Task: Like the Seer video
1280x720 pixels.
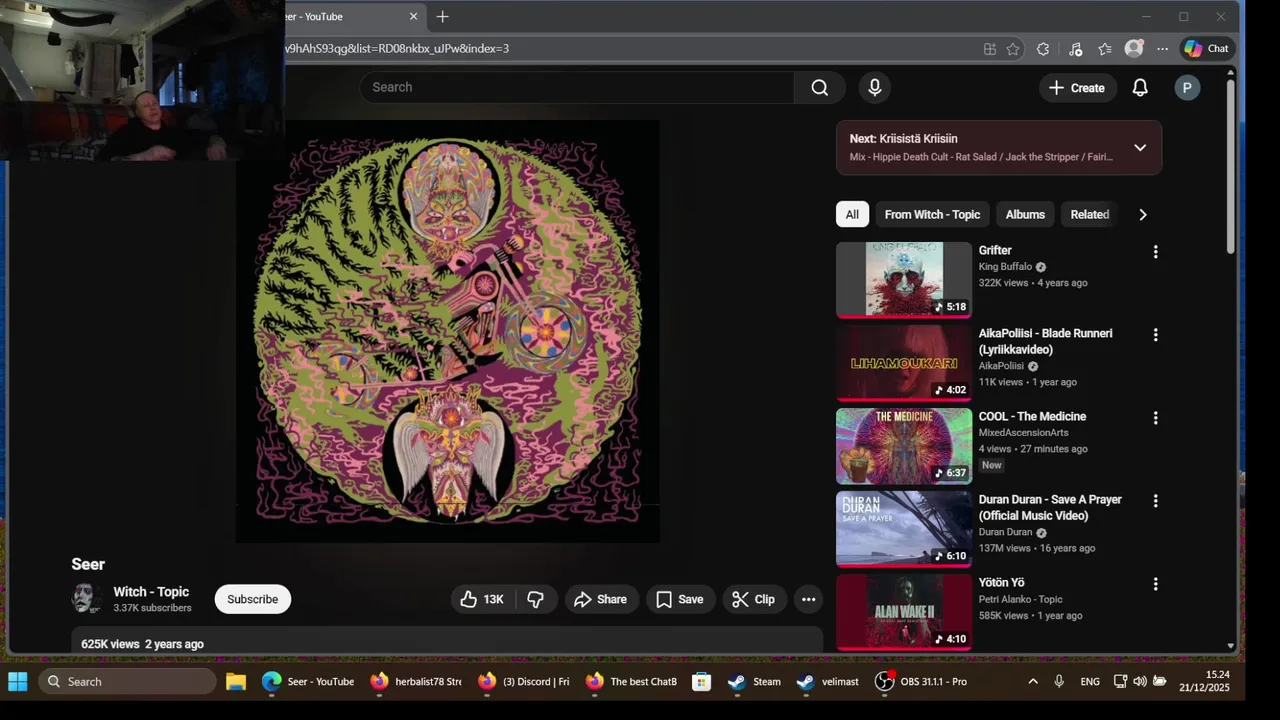Action: pos(482,599)
